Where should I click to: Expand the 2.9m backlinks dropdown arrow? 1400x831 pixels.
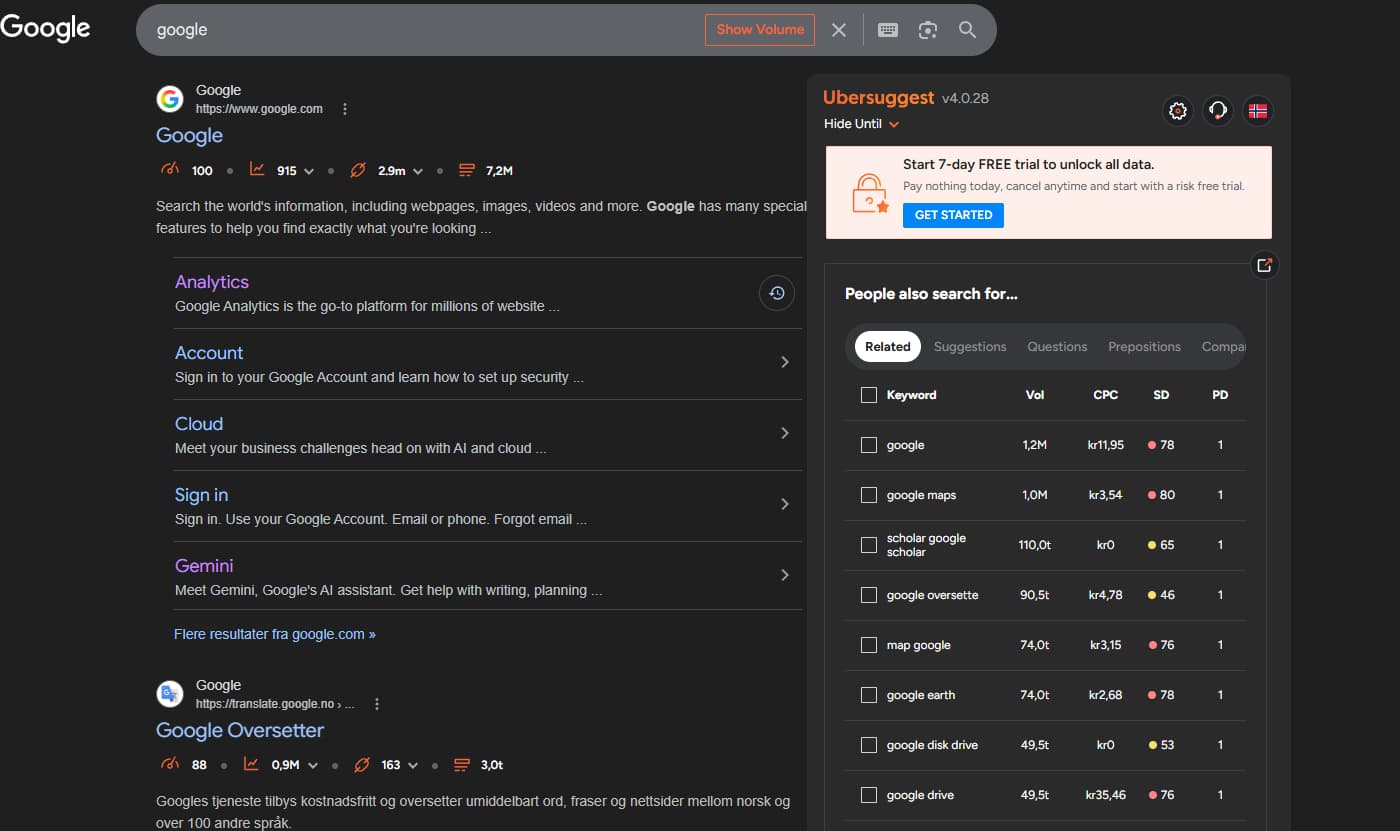(x=417, y=171)
